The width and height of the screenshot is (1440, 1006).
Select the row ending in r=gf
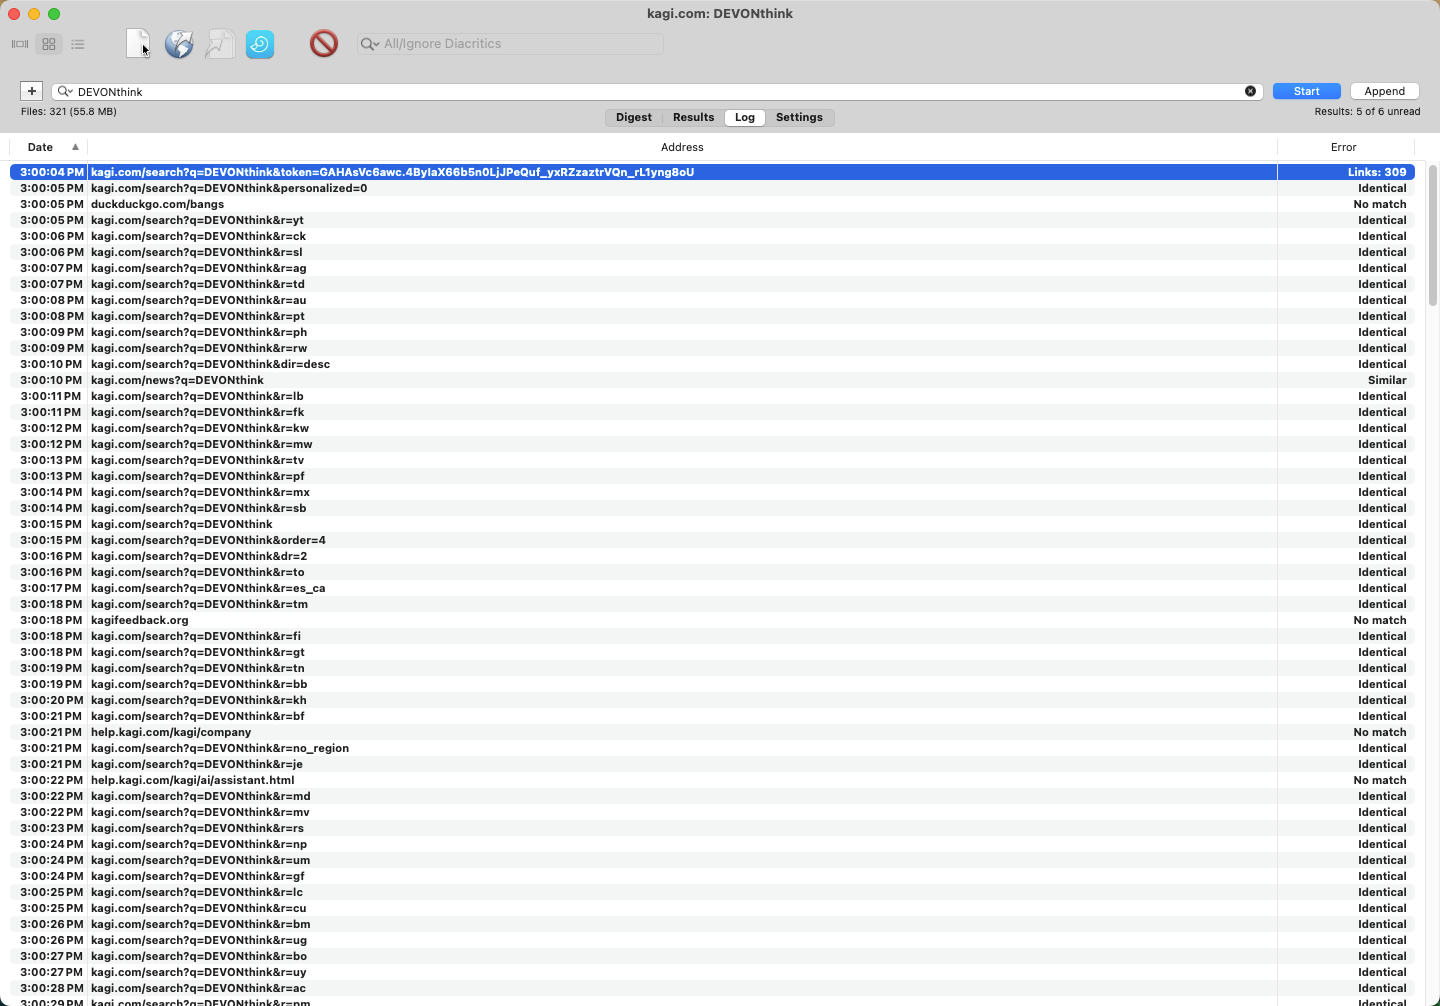[712, 876]
